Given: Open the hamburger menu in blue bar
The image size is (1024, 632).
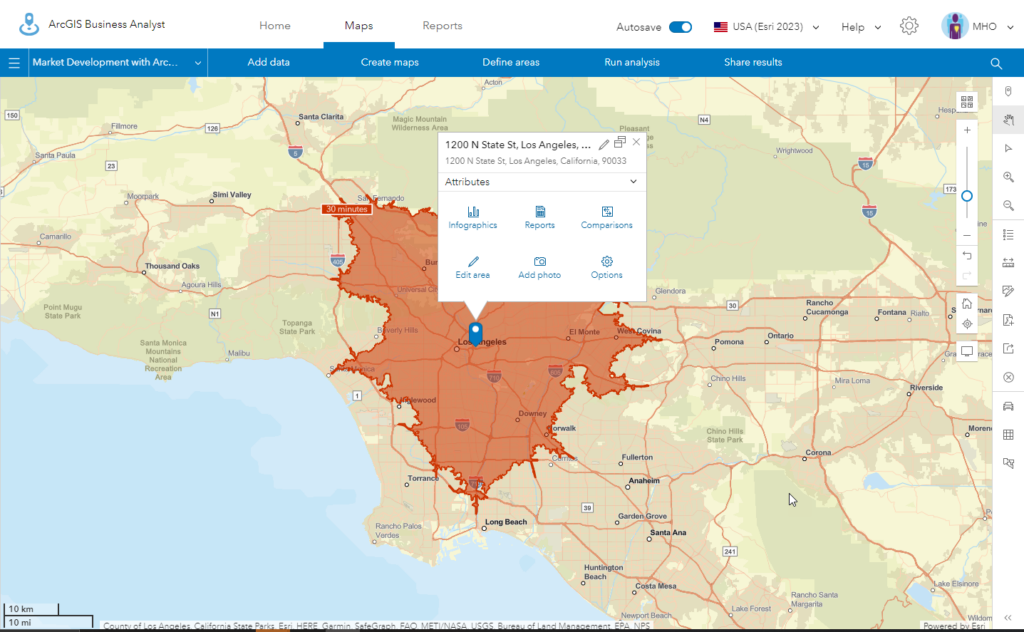Looking at the screenshot, I should pos(14,63).
